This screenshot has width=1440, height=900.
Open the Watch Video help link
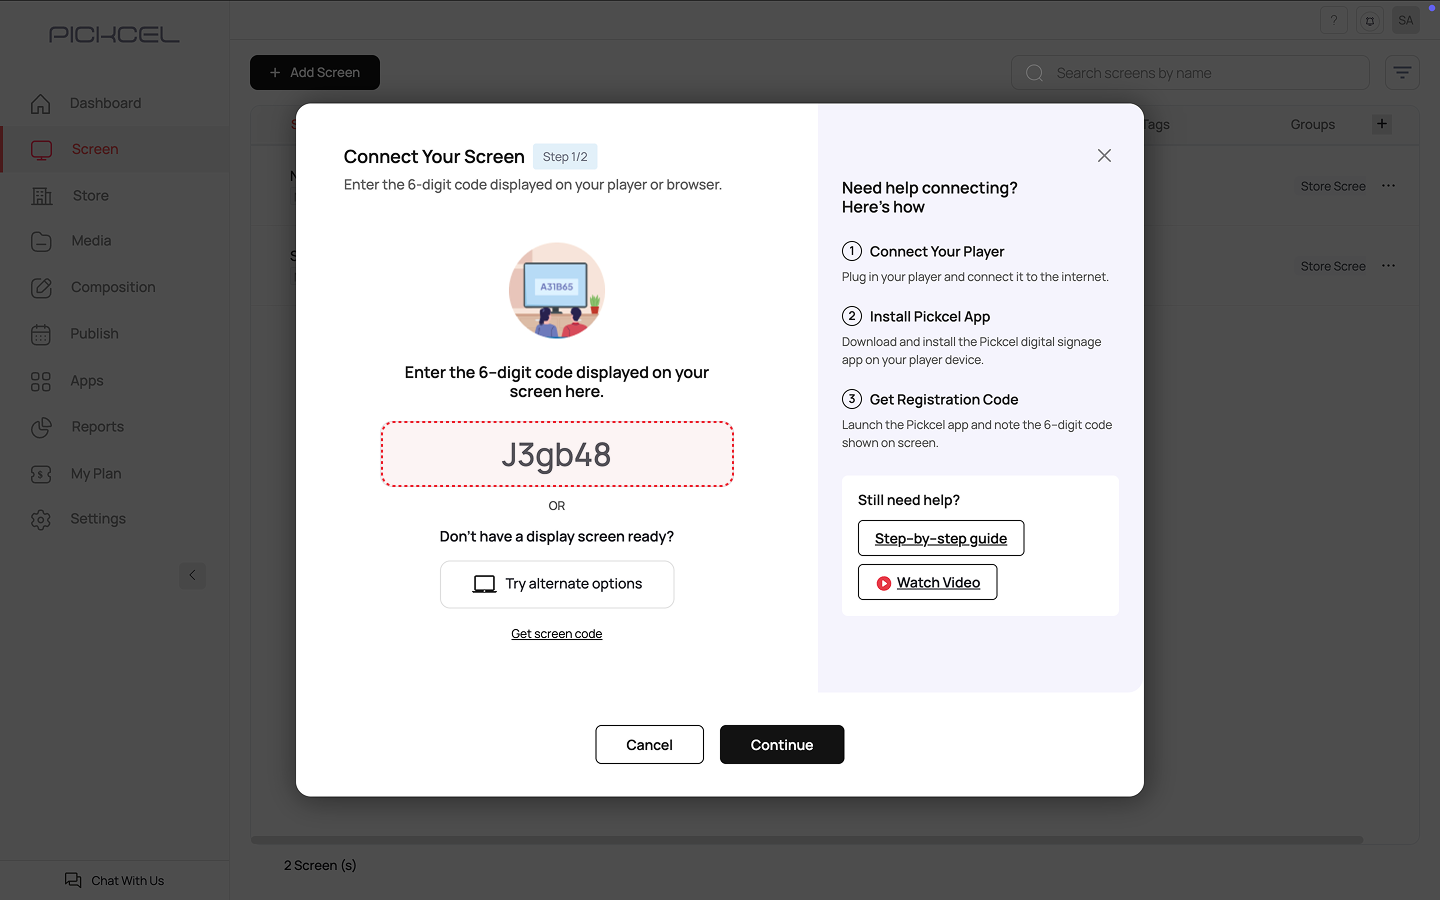coord(927,582)
